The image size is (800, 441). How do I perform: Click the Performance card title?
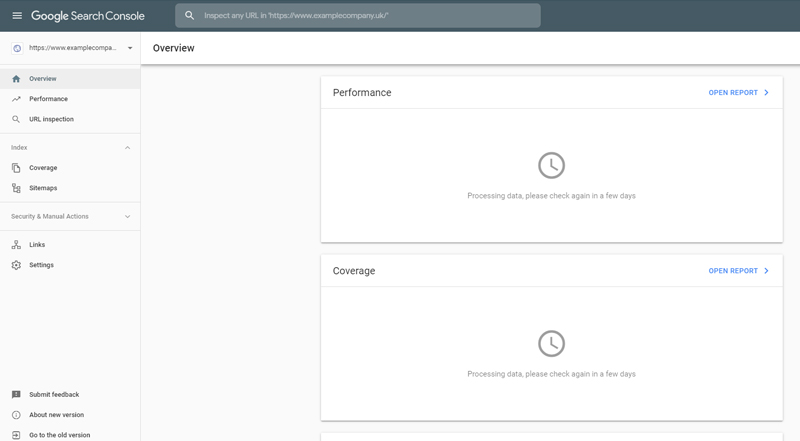pyautogui.click(x=362, y=92)
